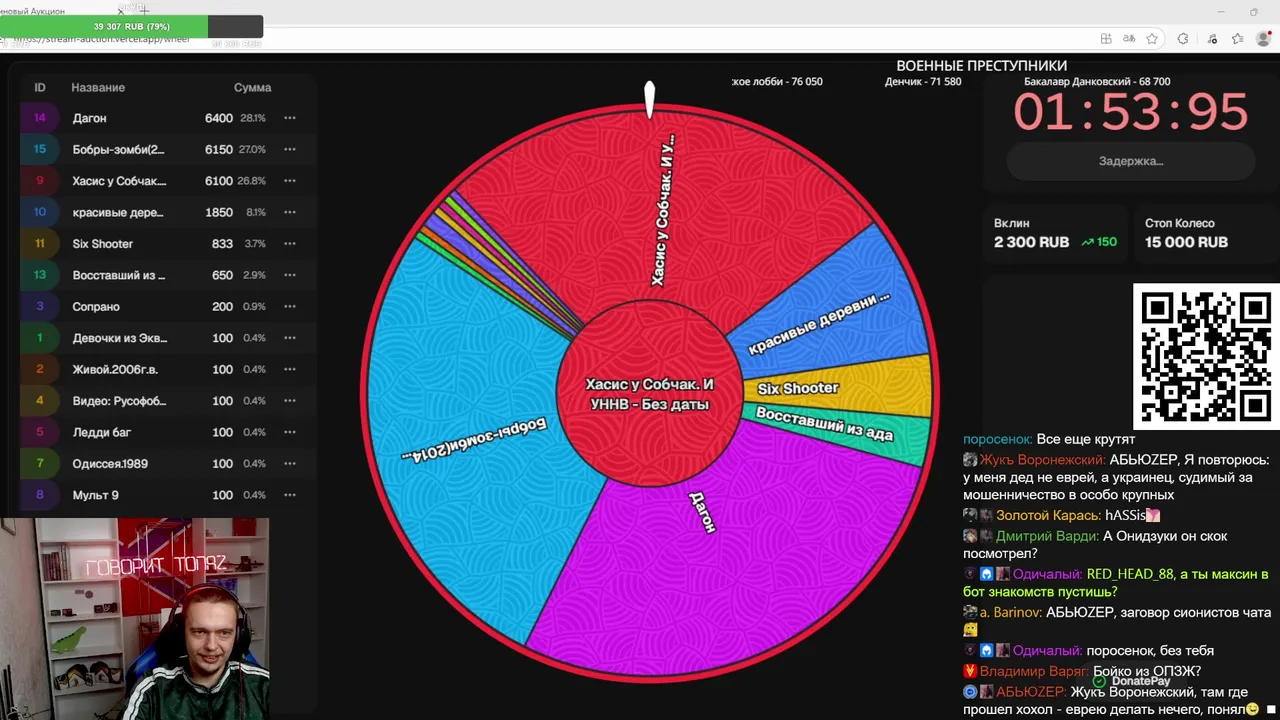This screenshot has height=720, width=1280.
Task: Open a new browser tab
Action: coord(143,10)
